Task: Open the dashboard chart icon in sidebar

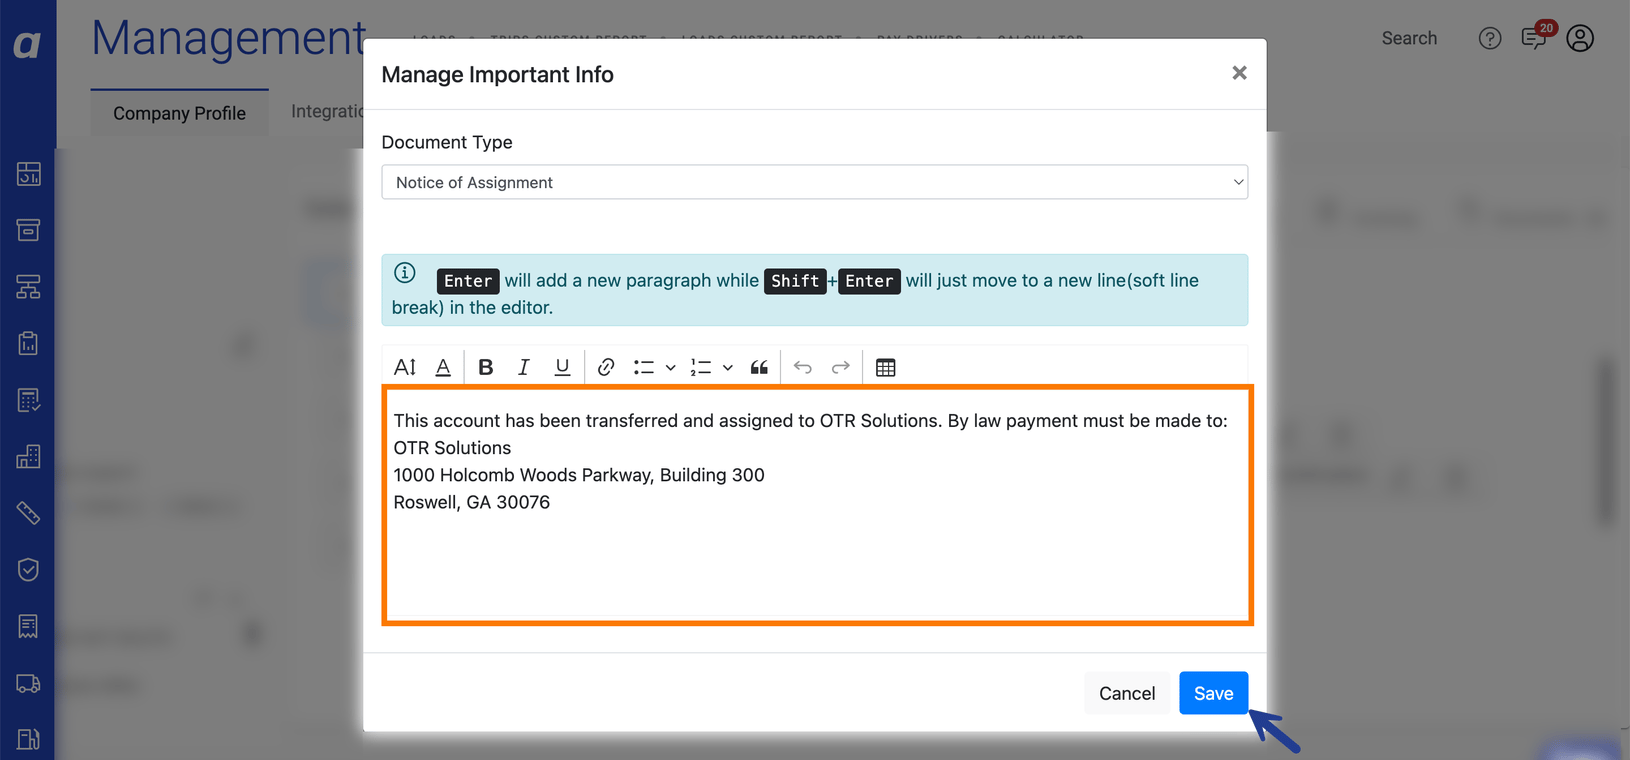Action: [x=28, y=174]
